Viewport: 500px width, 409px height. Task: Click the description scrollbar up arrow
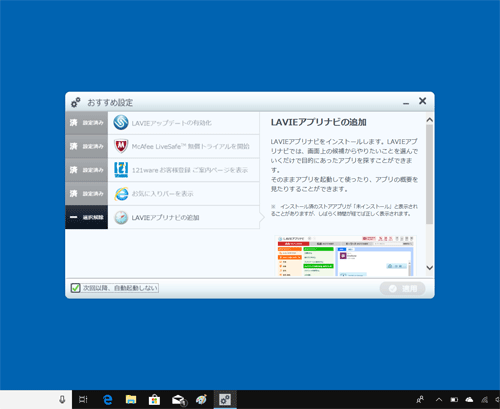[x=430, y=120]
